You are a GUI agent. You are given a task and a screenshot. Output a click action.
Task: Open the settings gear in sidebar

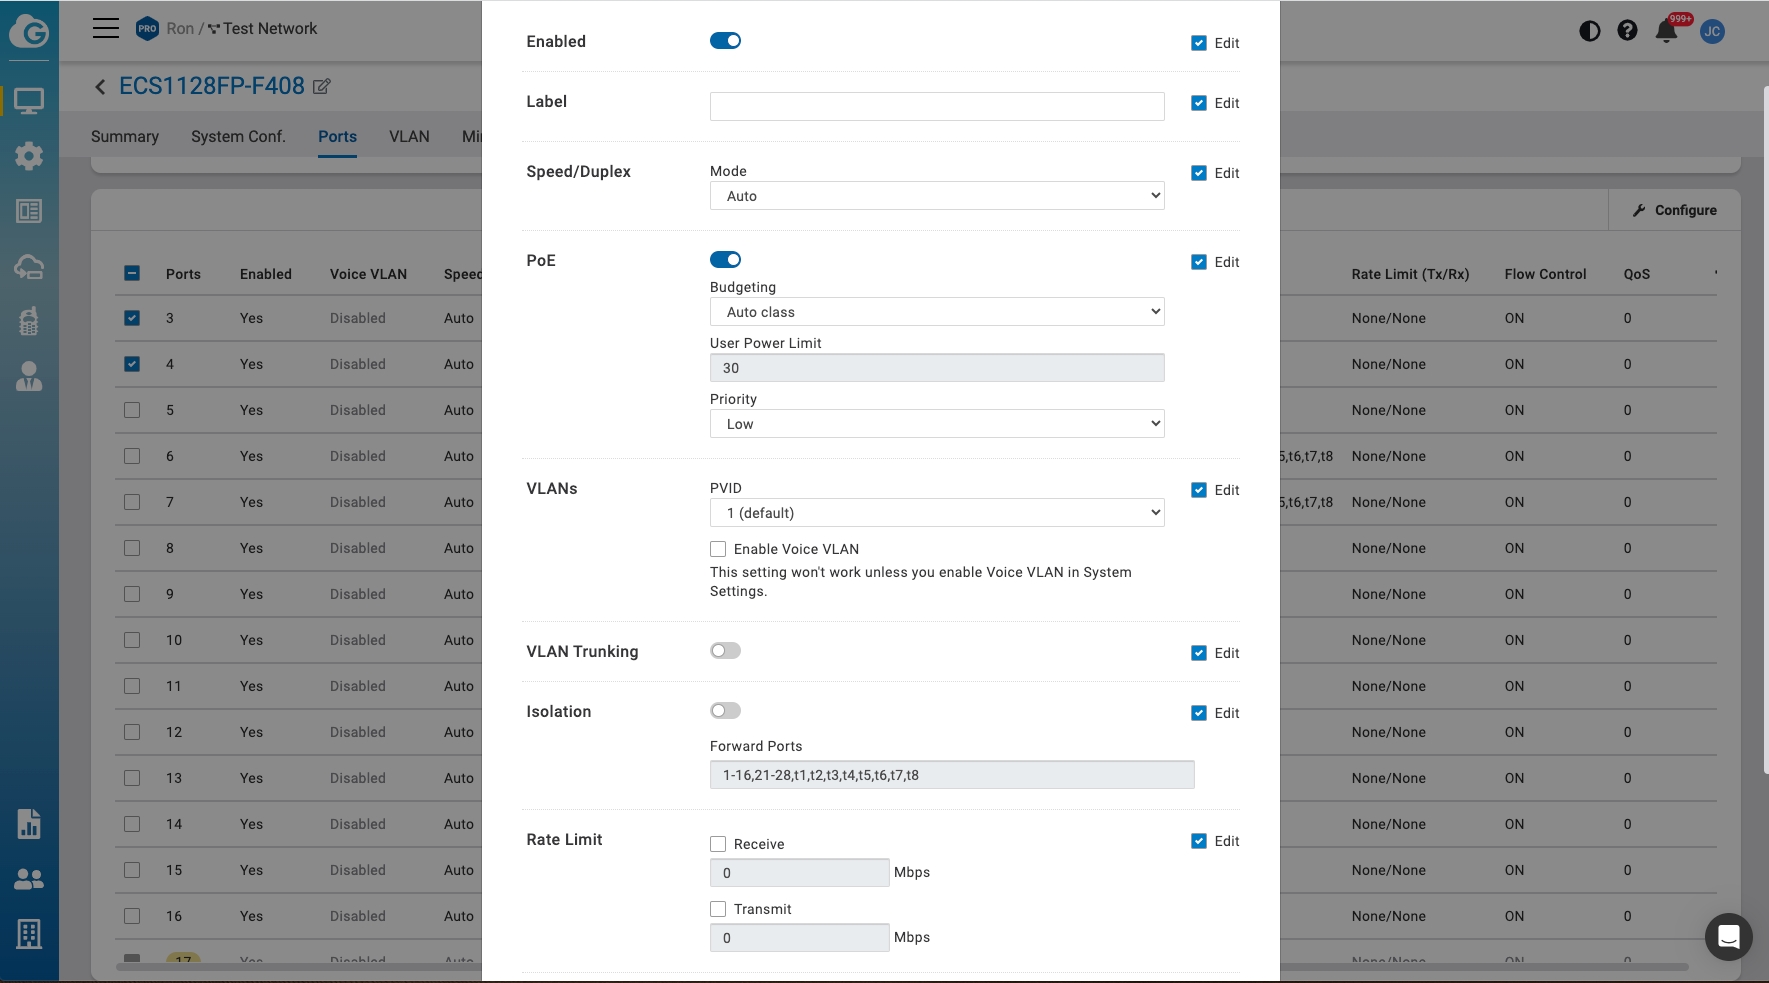click(x=29, y=155)
